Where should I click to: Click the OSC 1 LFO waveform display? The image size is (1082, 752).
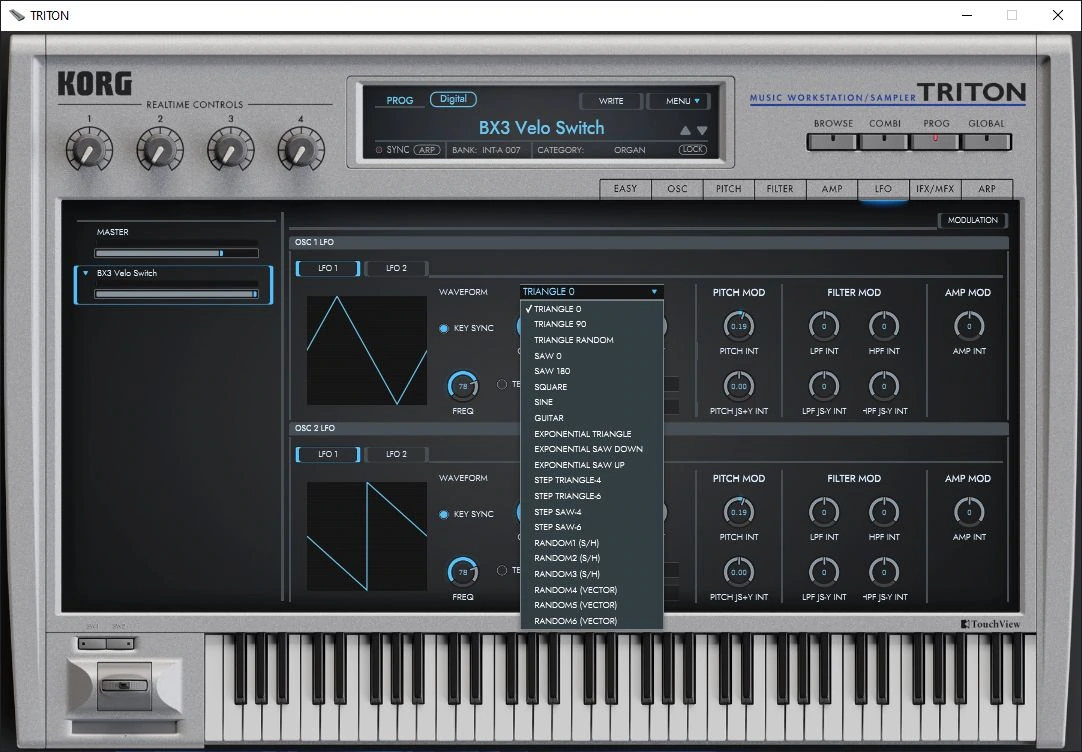point(366,350)
